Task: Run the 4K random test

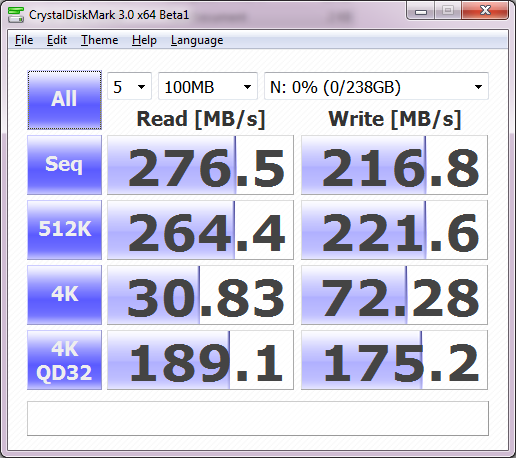Action: pos(64,295)
